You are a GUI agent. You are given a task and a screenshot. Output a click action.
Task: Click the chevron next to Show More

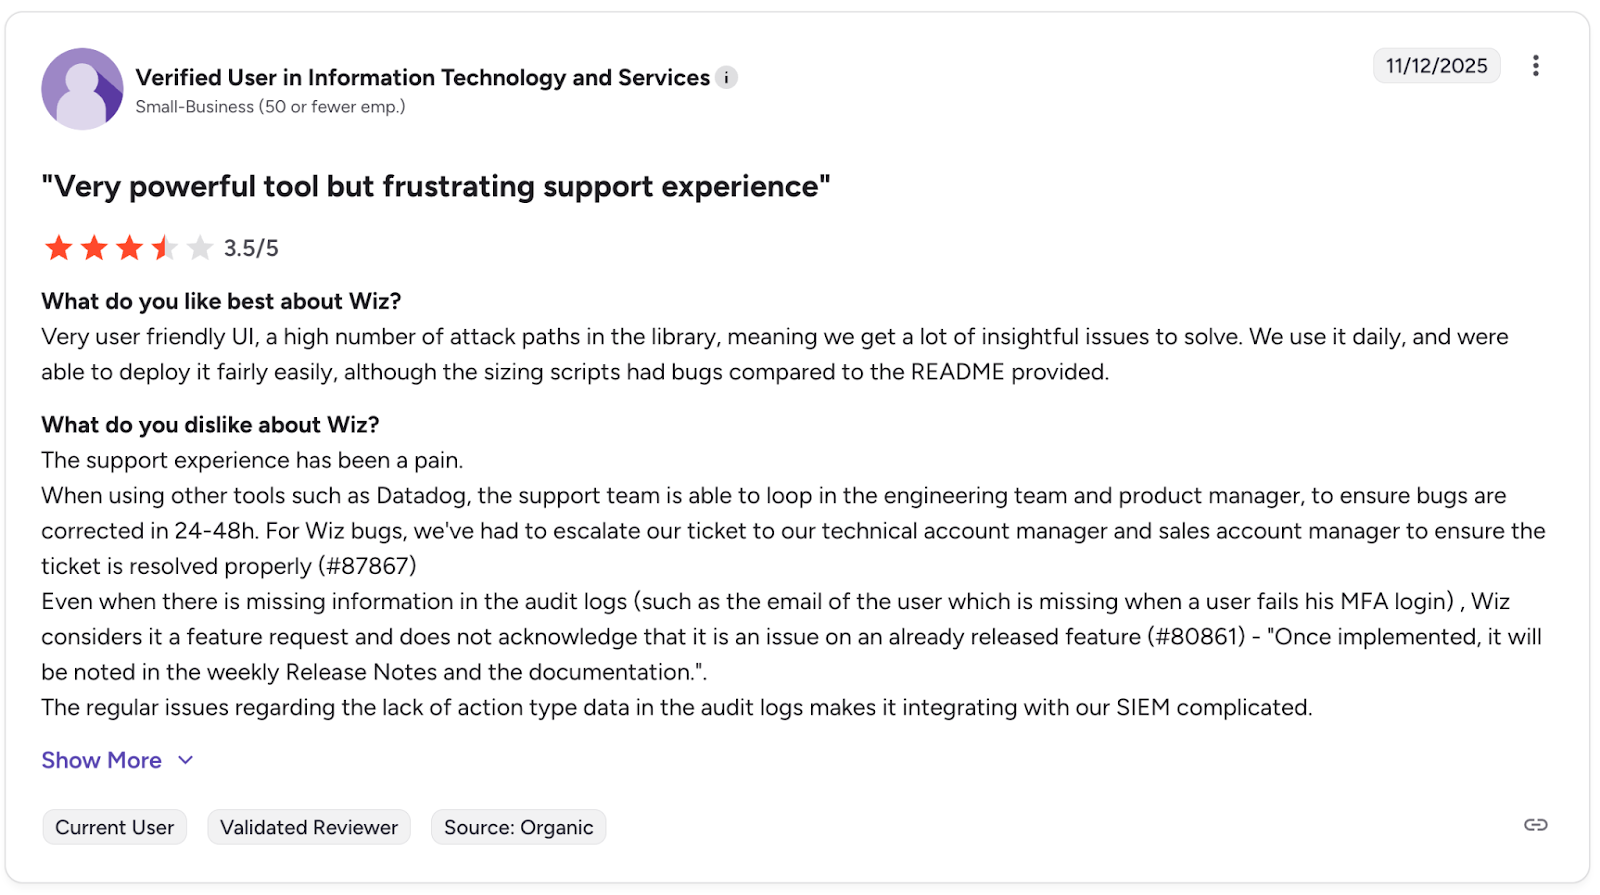tap(185, 760)
